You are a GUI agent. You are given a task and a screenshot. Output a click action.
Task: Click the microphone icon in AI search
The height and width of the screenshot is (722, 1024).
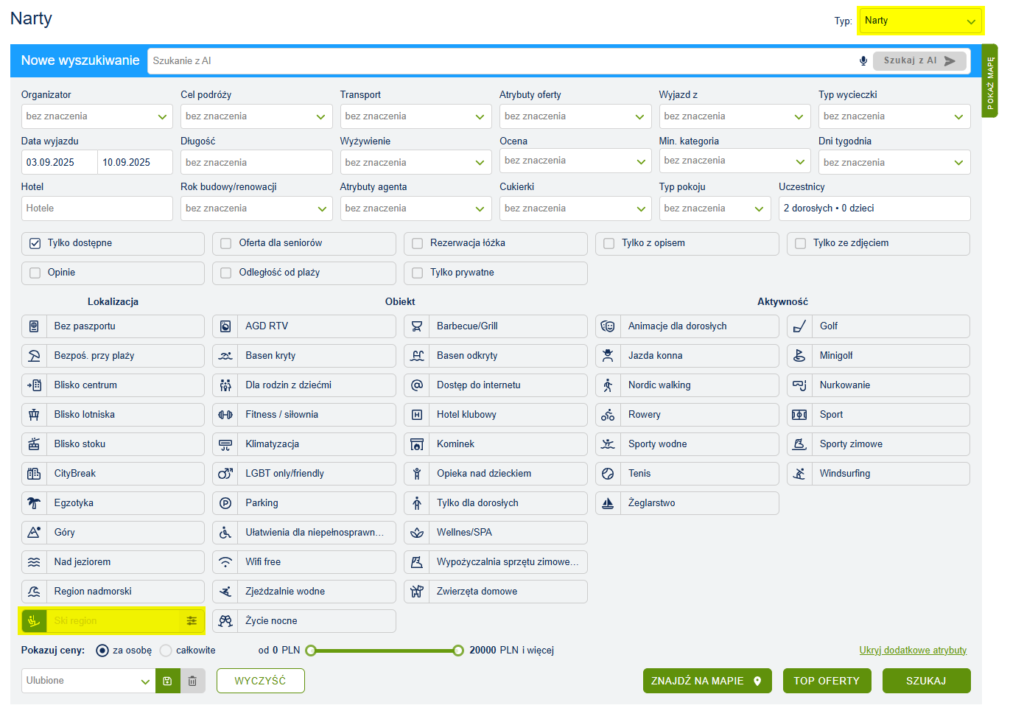click(x=863, y=61)
